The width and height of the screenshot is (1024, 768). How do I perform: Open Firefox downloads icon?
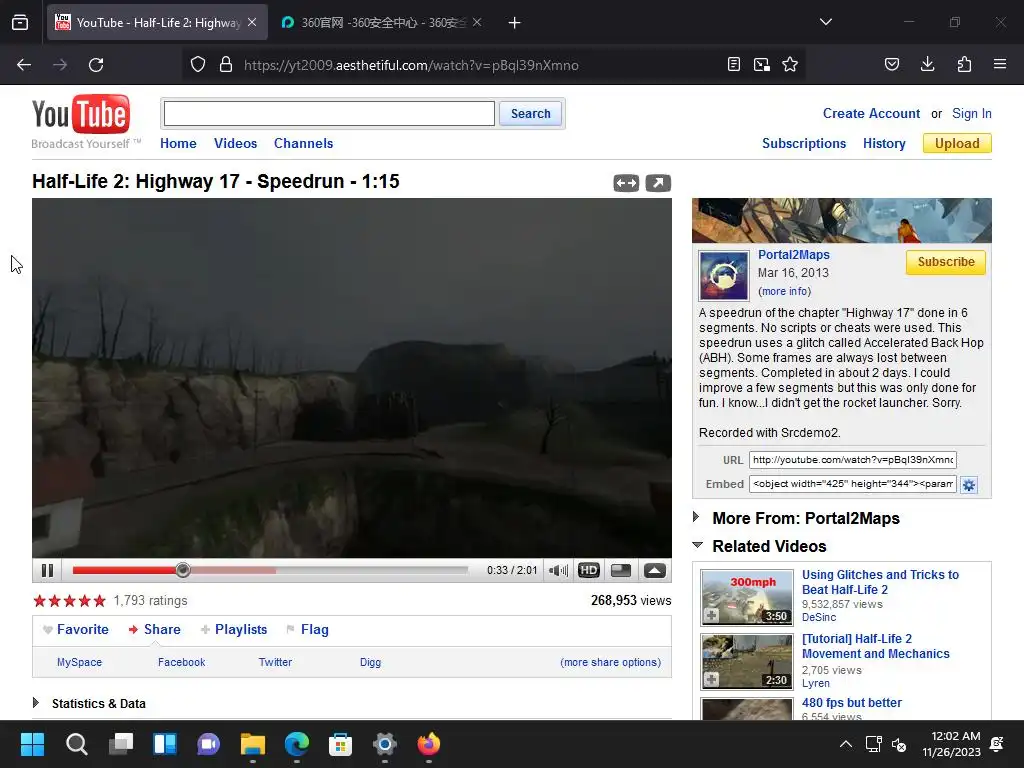[927, 64]
